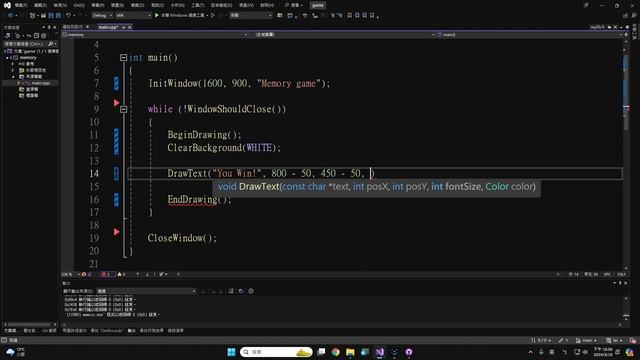Click the CRLF line ending indicator

[621, 274]
